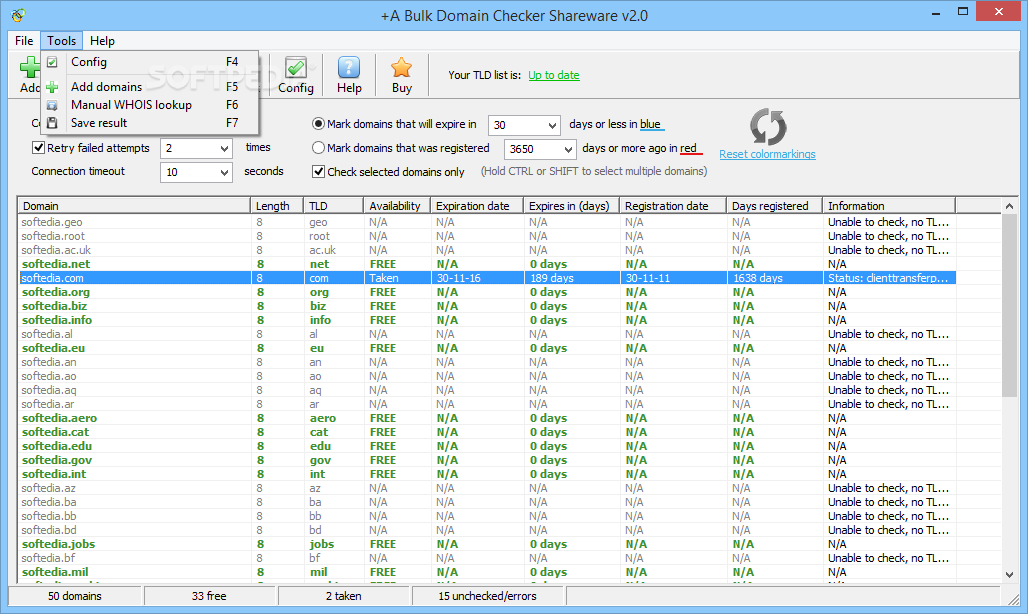The width and height of the screenshot is (1028, 614).
Task: Click the Config menu entry icon
Action: pos(52,62)
